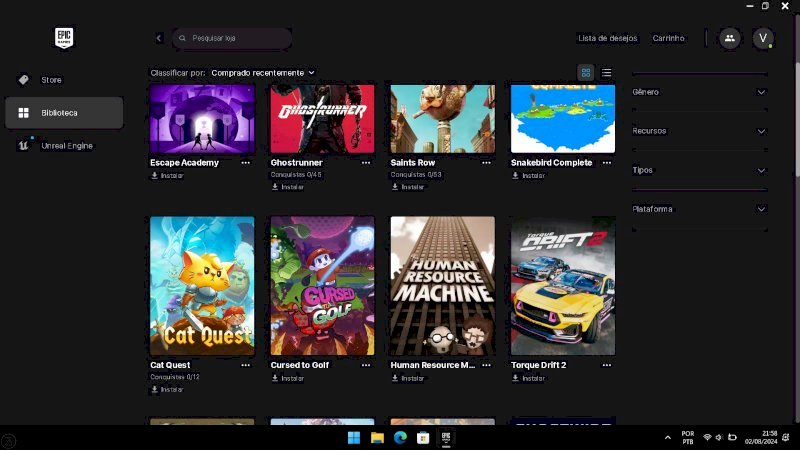This screenshot has width=800, height=450.
Task: Show hidden system tray icons
Action: (667, 438)
